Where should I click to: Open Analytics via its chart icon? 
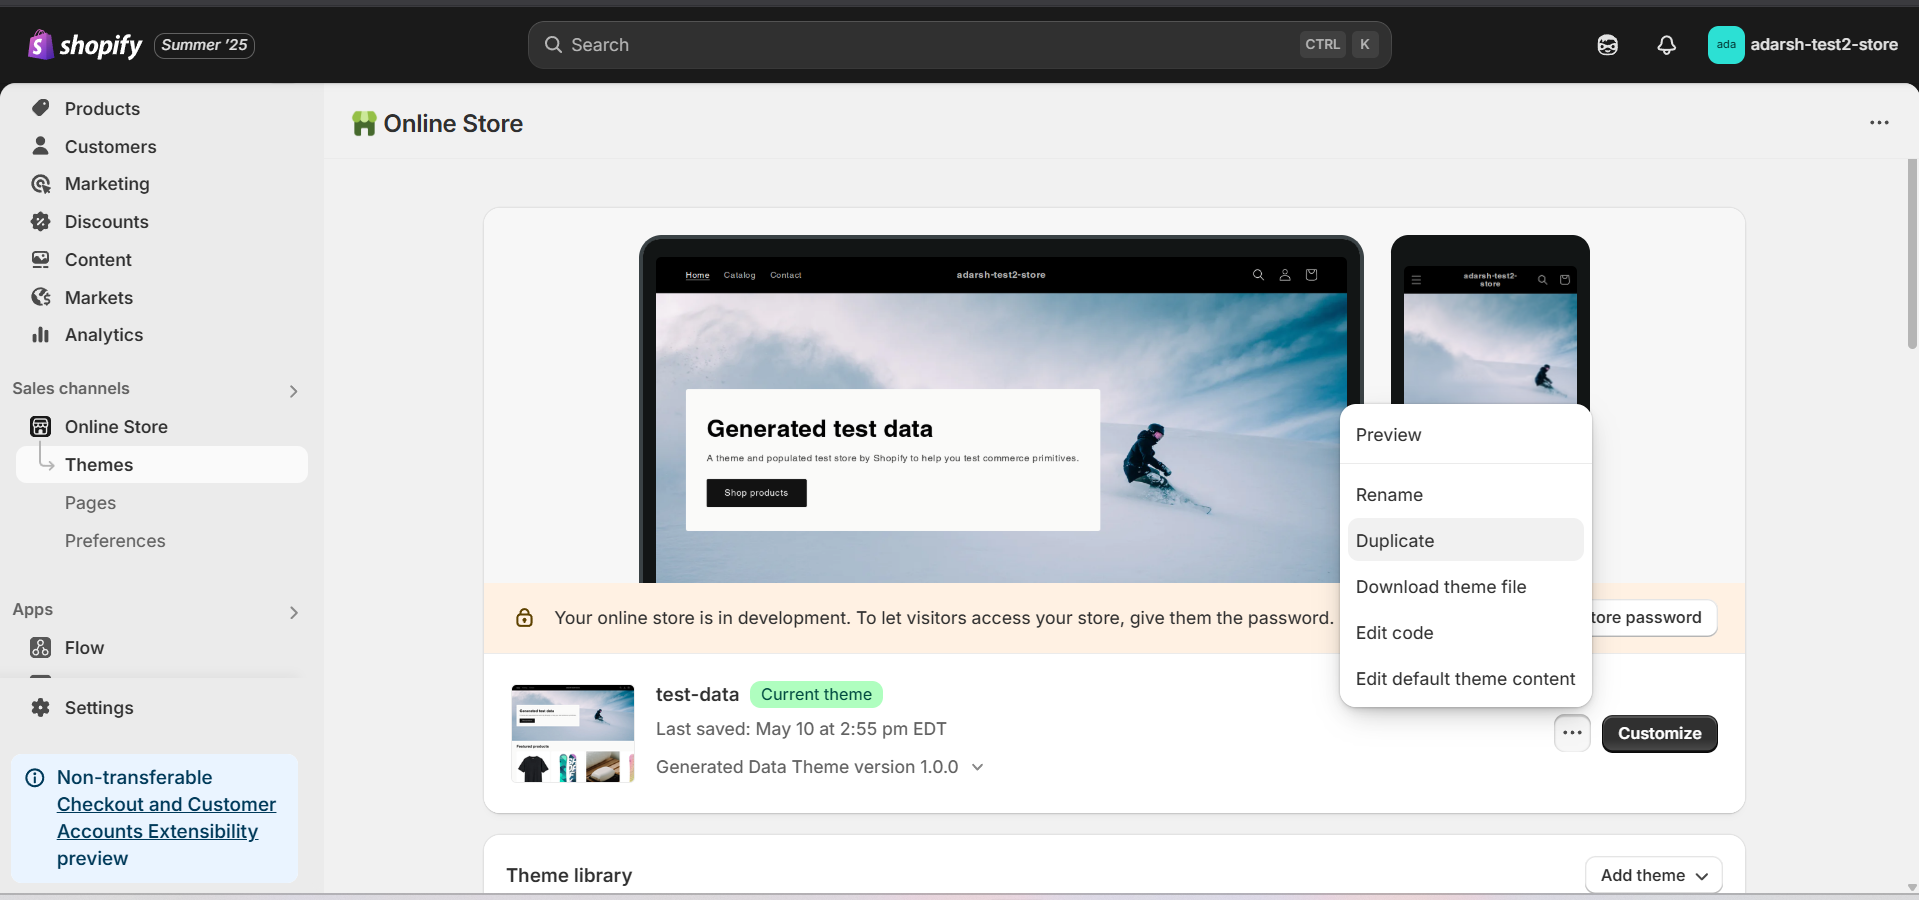tap(39, 334)
